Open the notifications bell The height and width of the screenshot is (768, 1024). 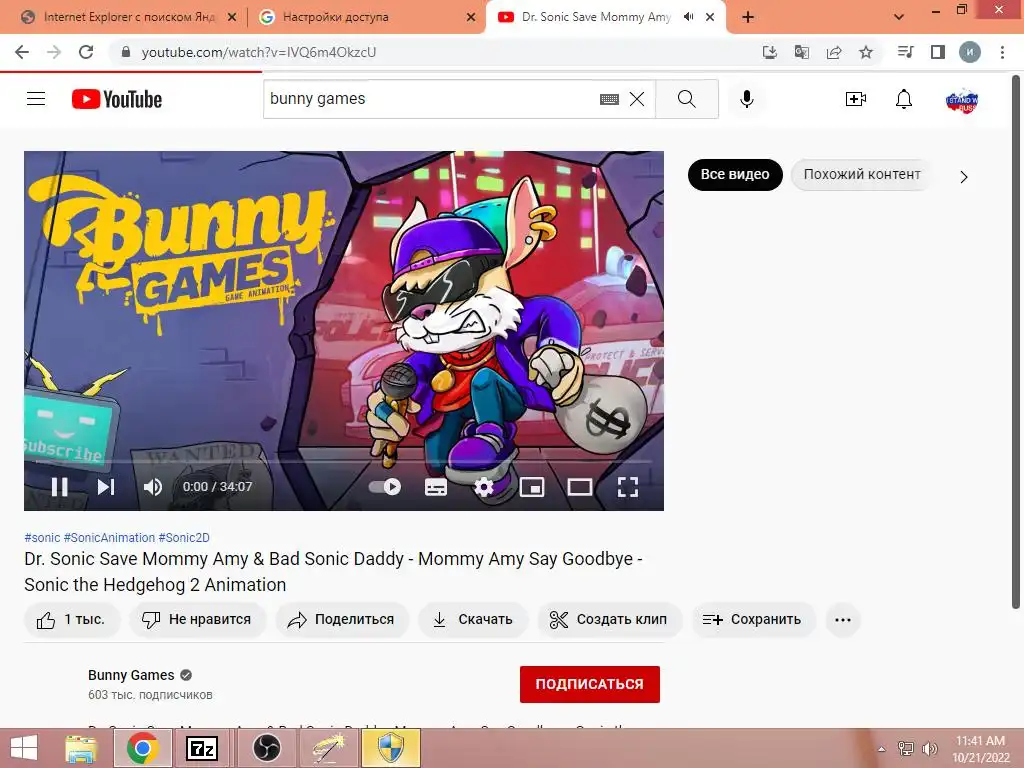[904, 99]
